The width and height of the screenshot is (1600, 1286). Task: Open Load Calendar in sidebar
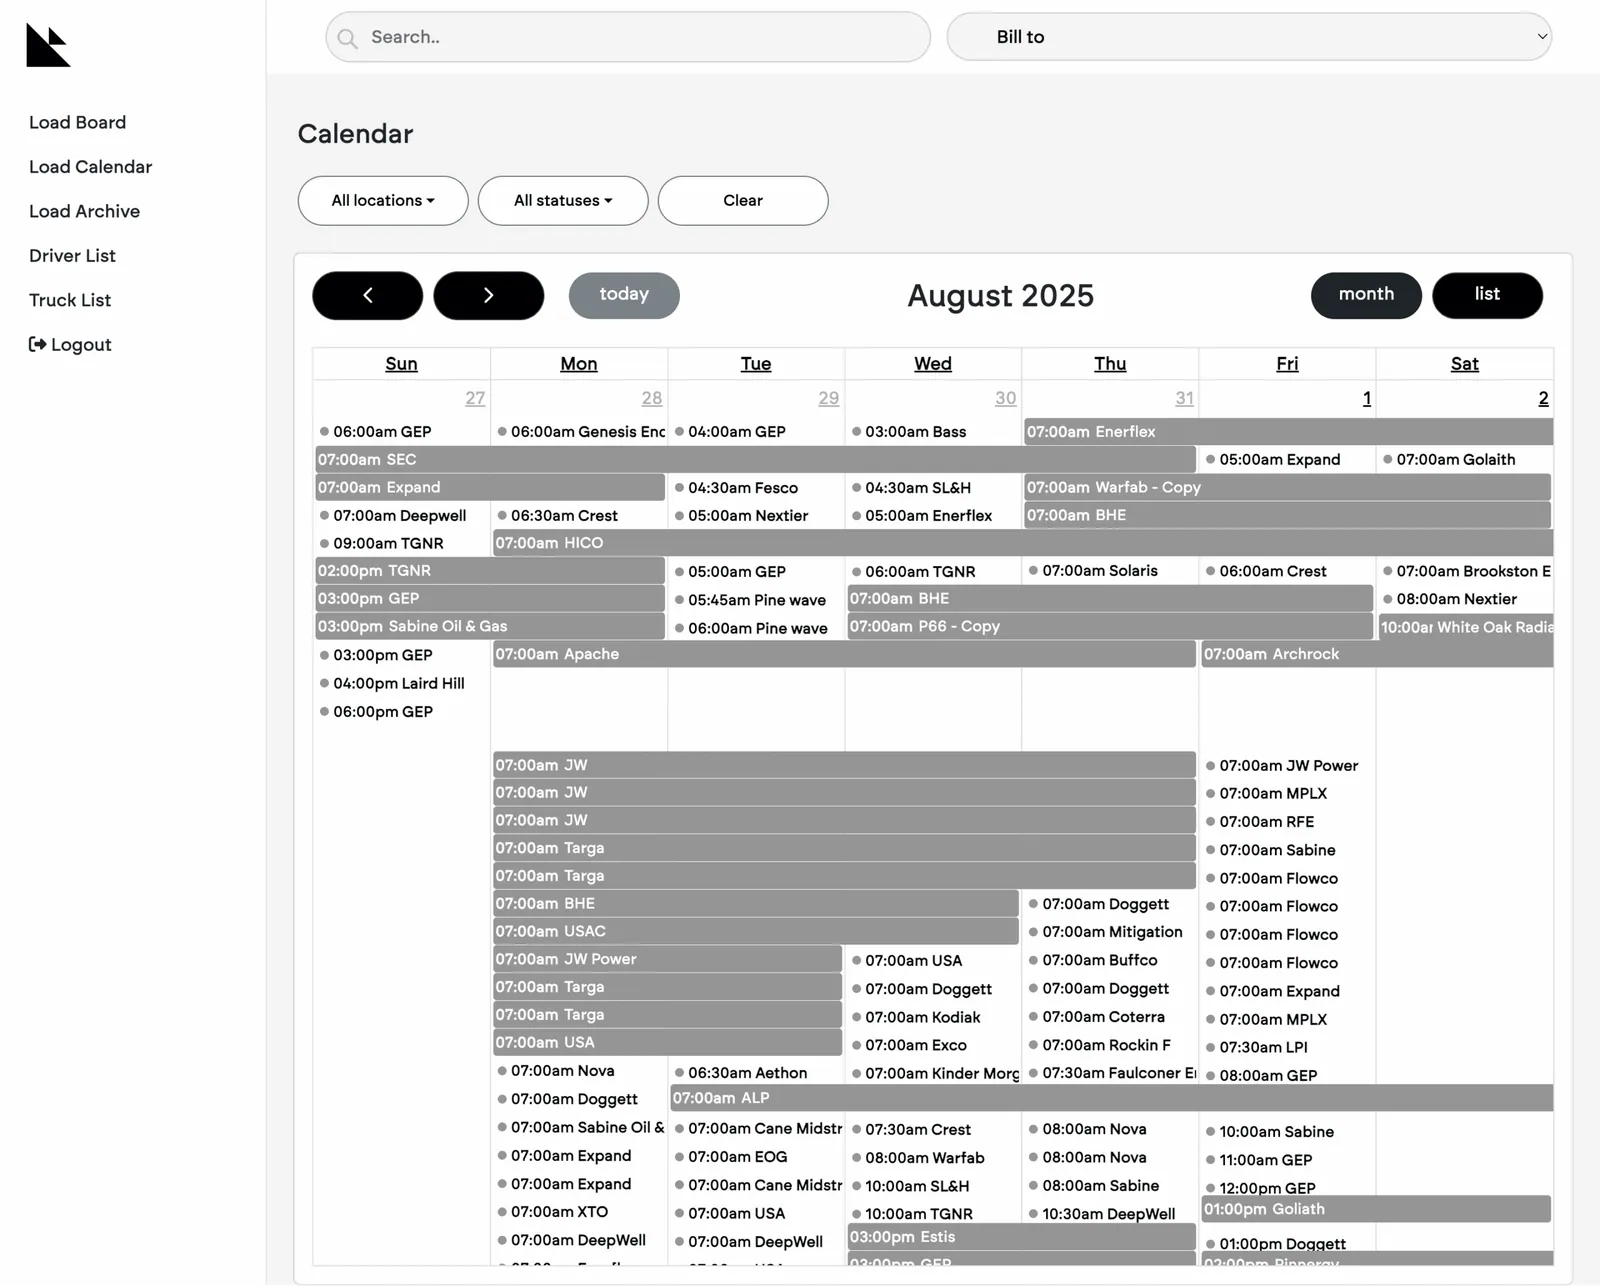pos(91,167)
